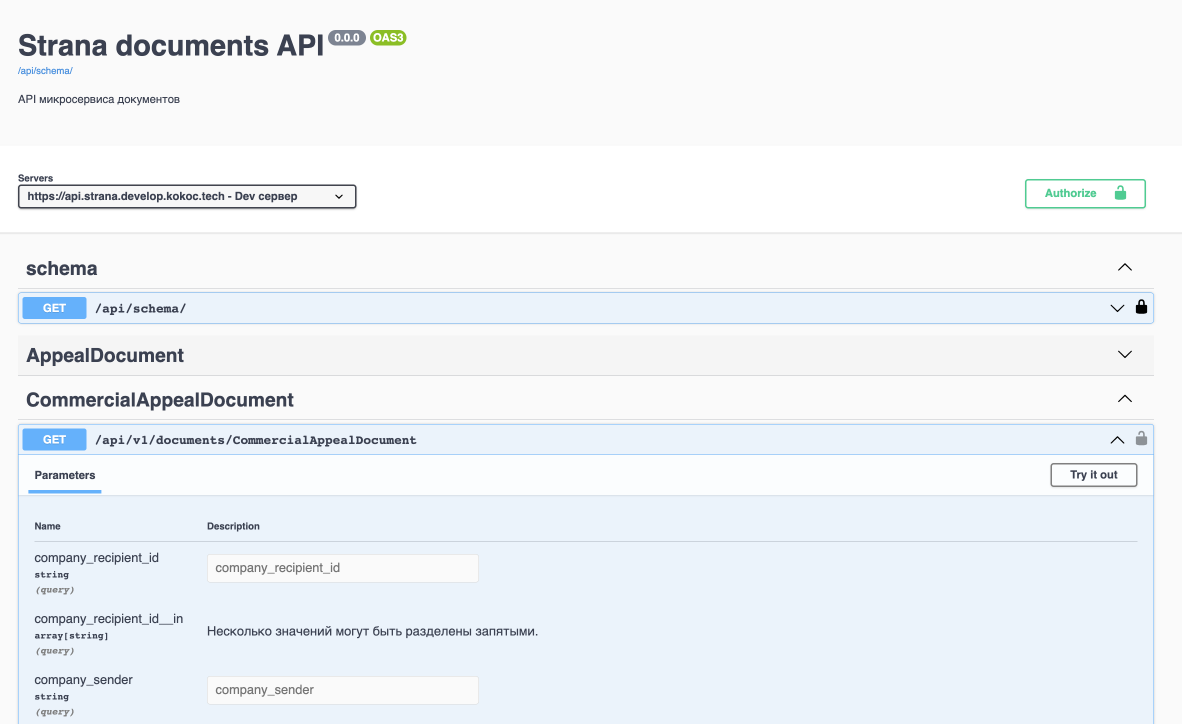Click the 0.0.0 version badge
This screenshot has width=1182, height=724.
(347, 38)
